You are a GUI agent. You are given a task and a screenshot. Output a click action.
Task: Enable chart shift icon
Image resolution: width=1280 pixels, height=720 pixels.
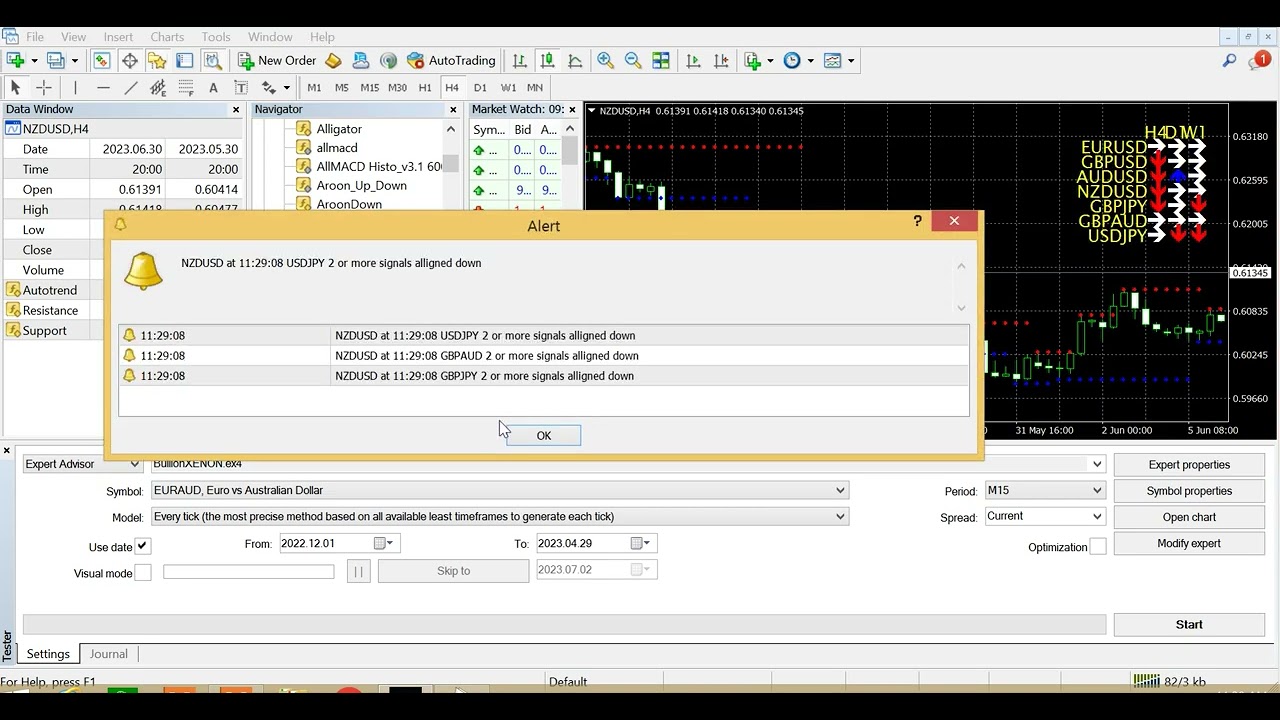click(722, 61)
